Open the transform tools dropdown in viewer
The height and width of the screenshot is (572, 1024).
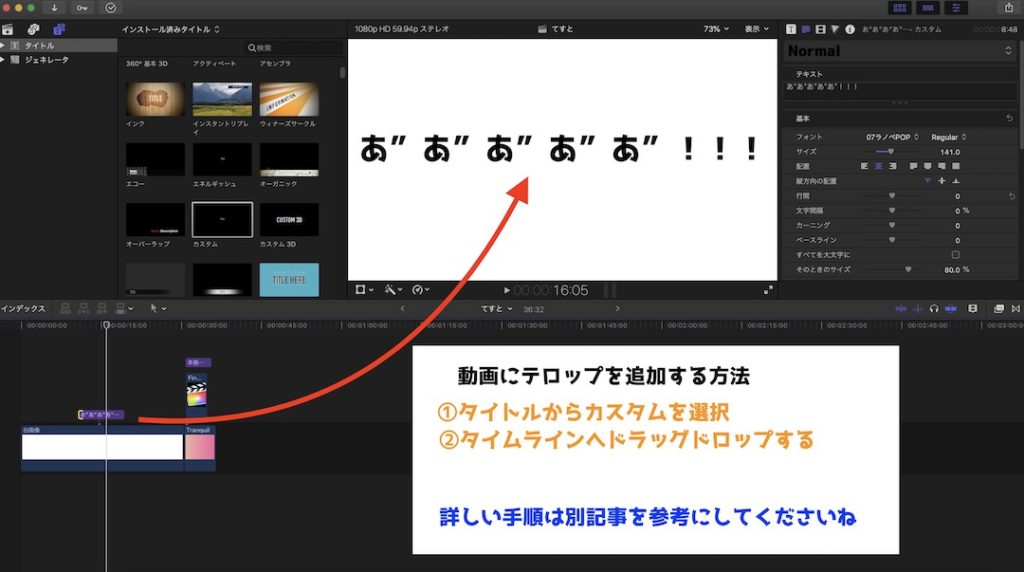tap(364, 290)
